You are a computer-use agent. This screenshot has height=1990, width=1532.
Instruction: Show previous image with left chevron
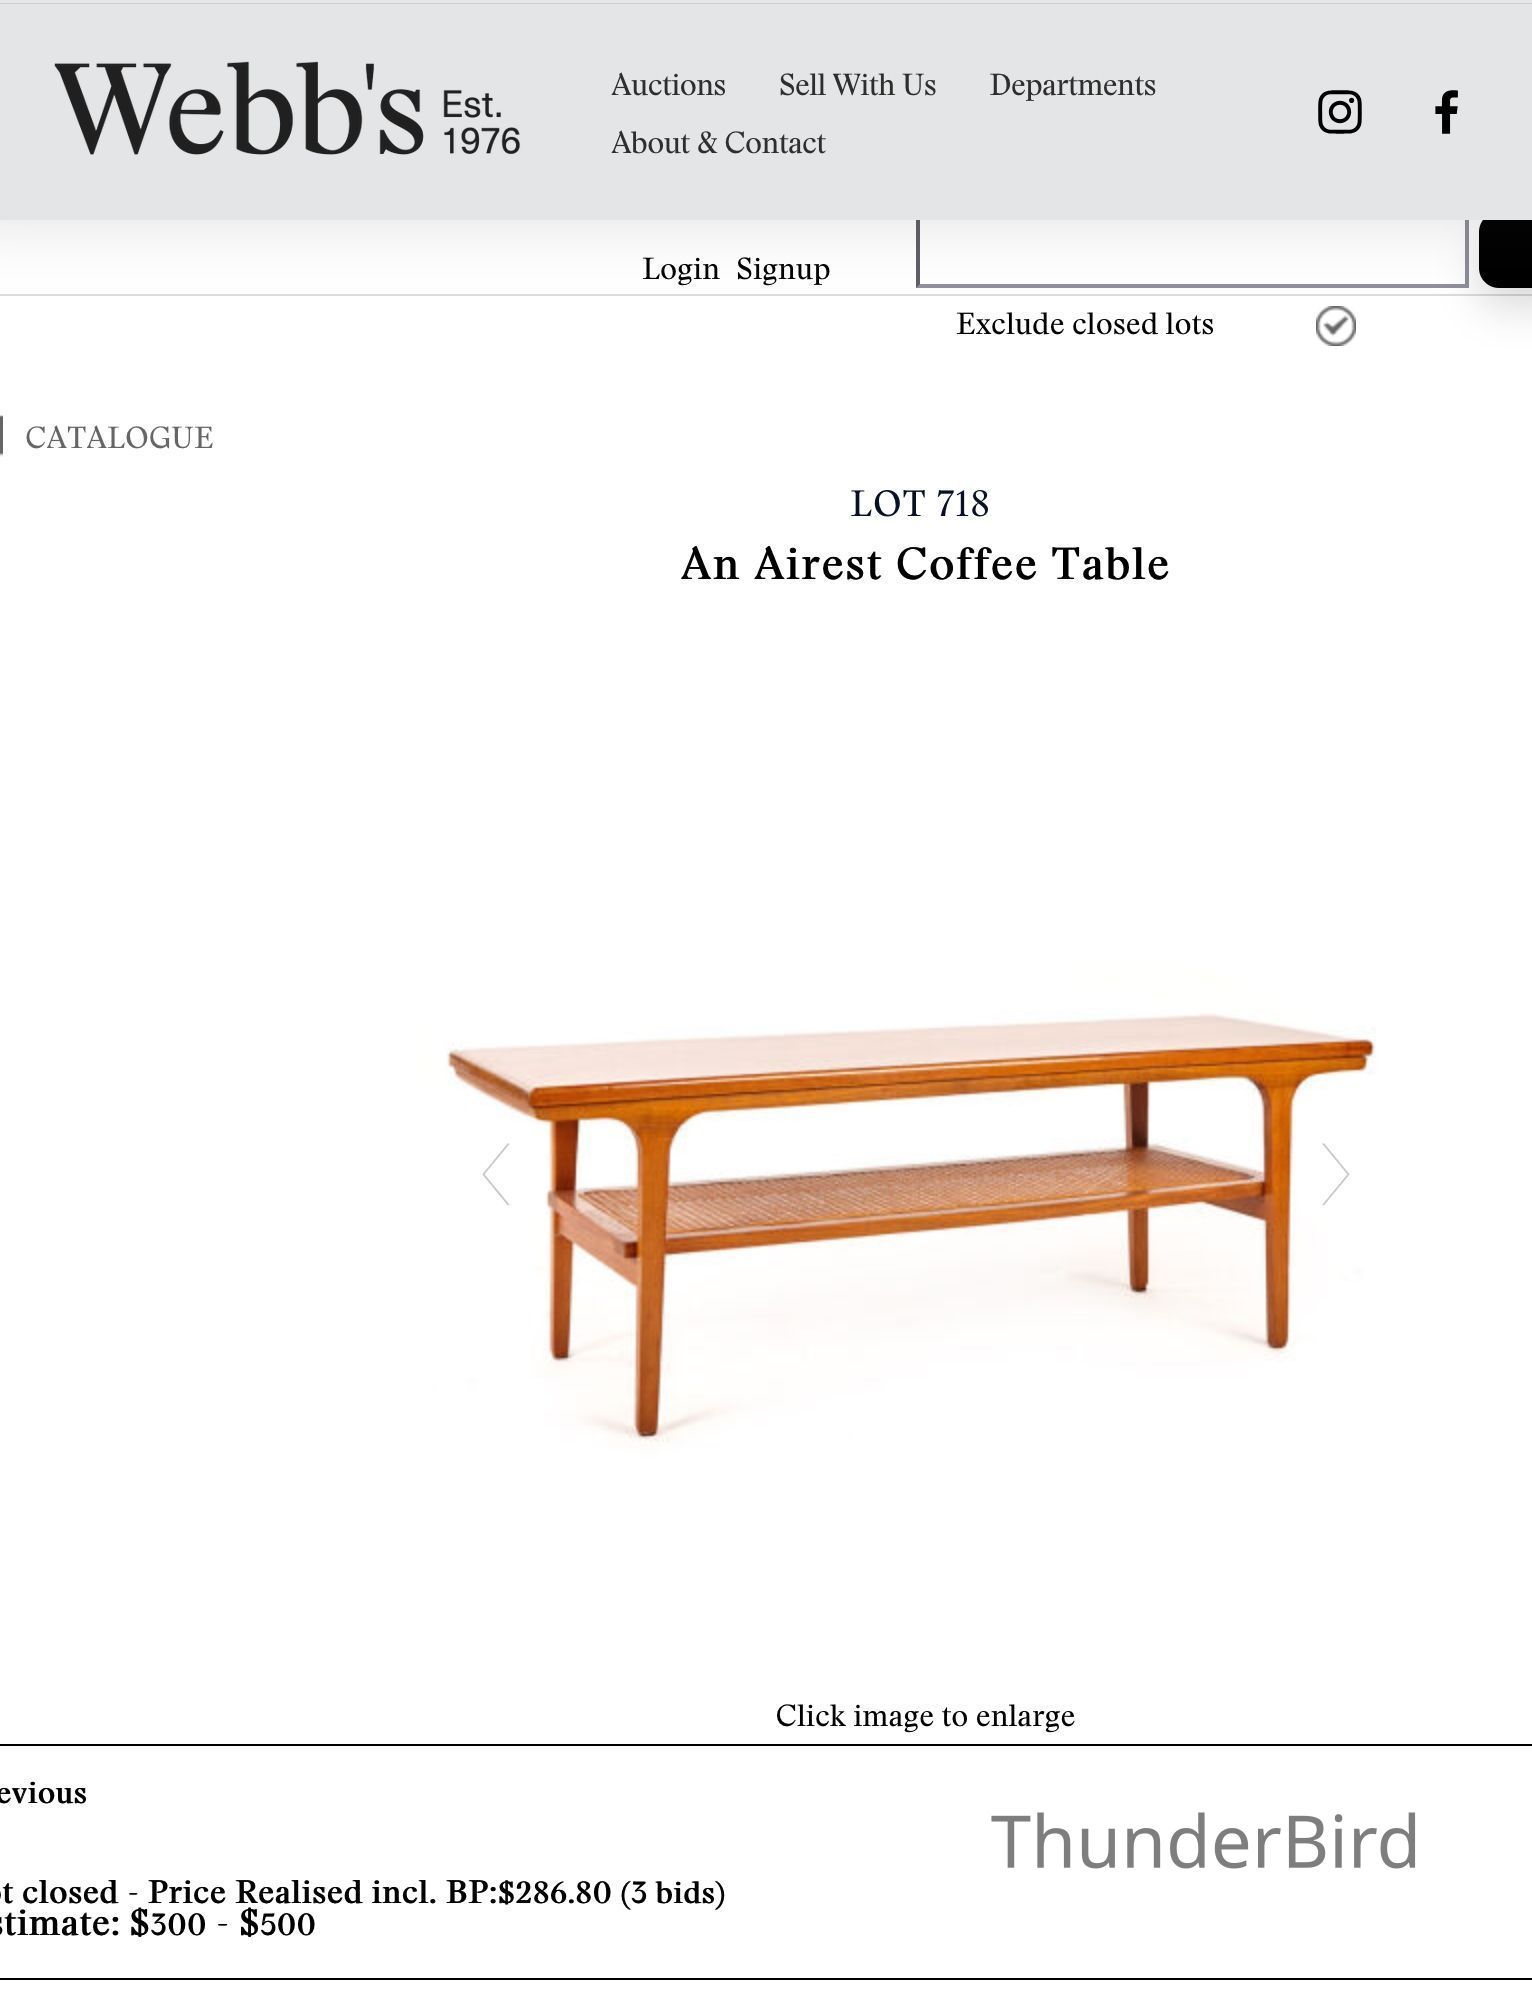[497, 1174]
